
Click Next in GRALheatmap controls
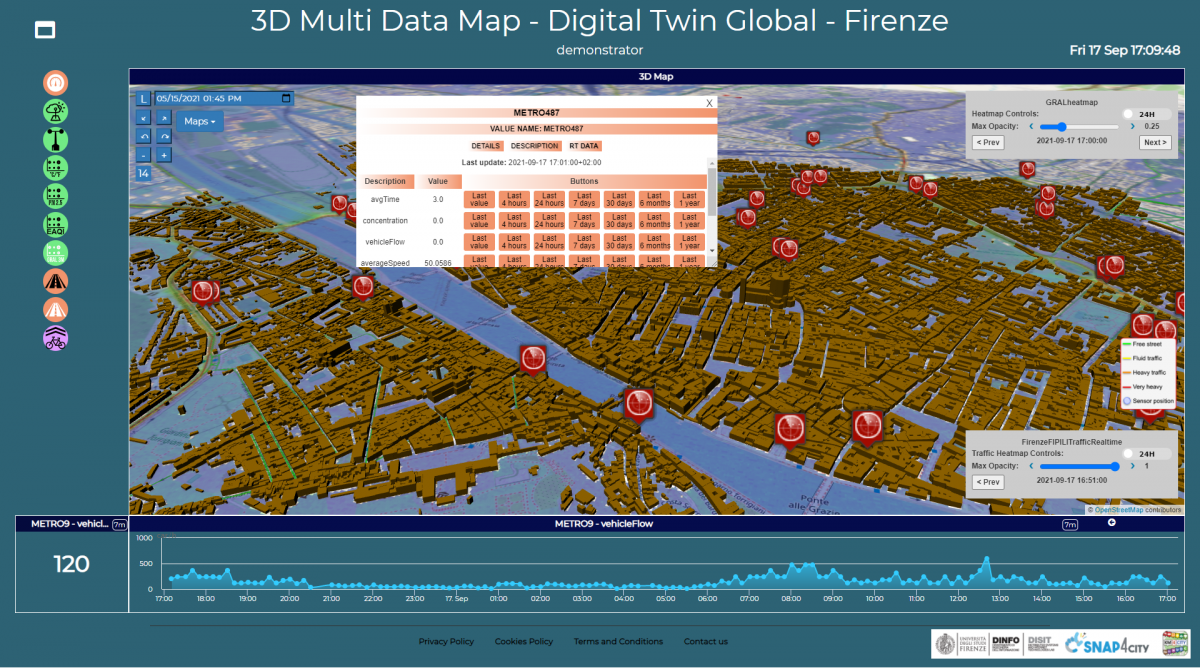click(1154, 142)
